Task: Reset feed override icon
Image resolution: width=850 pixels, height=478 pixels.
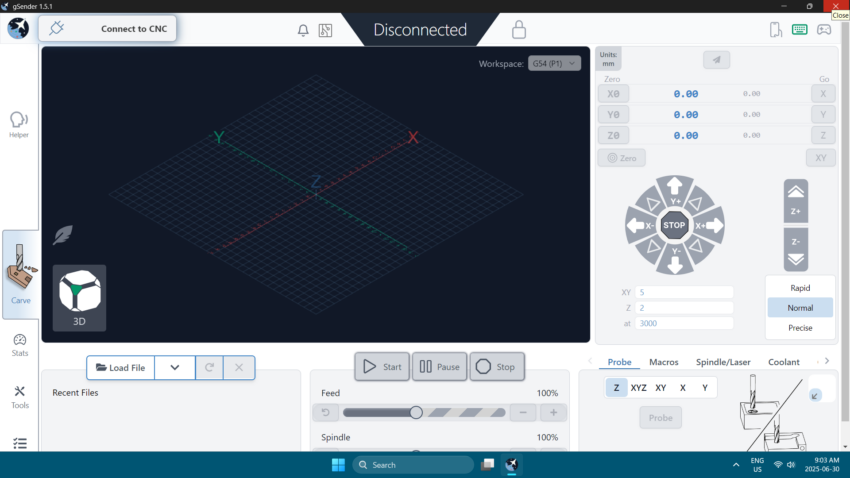Action: pyautogui.click(x=325, y=412)
